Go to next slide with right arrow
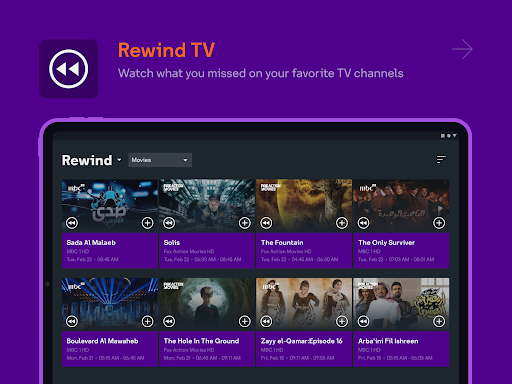 (x=463, y=49)
